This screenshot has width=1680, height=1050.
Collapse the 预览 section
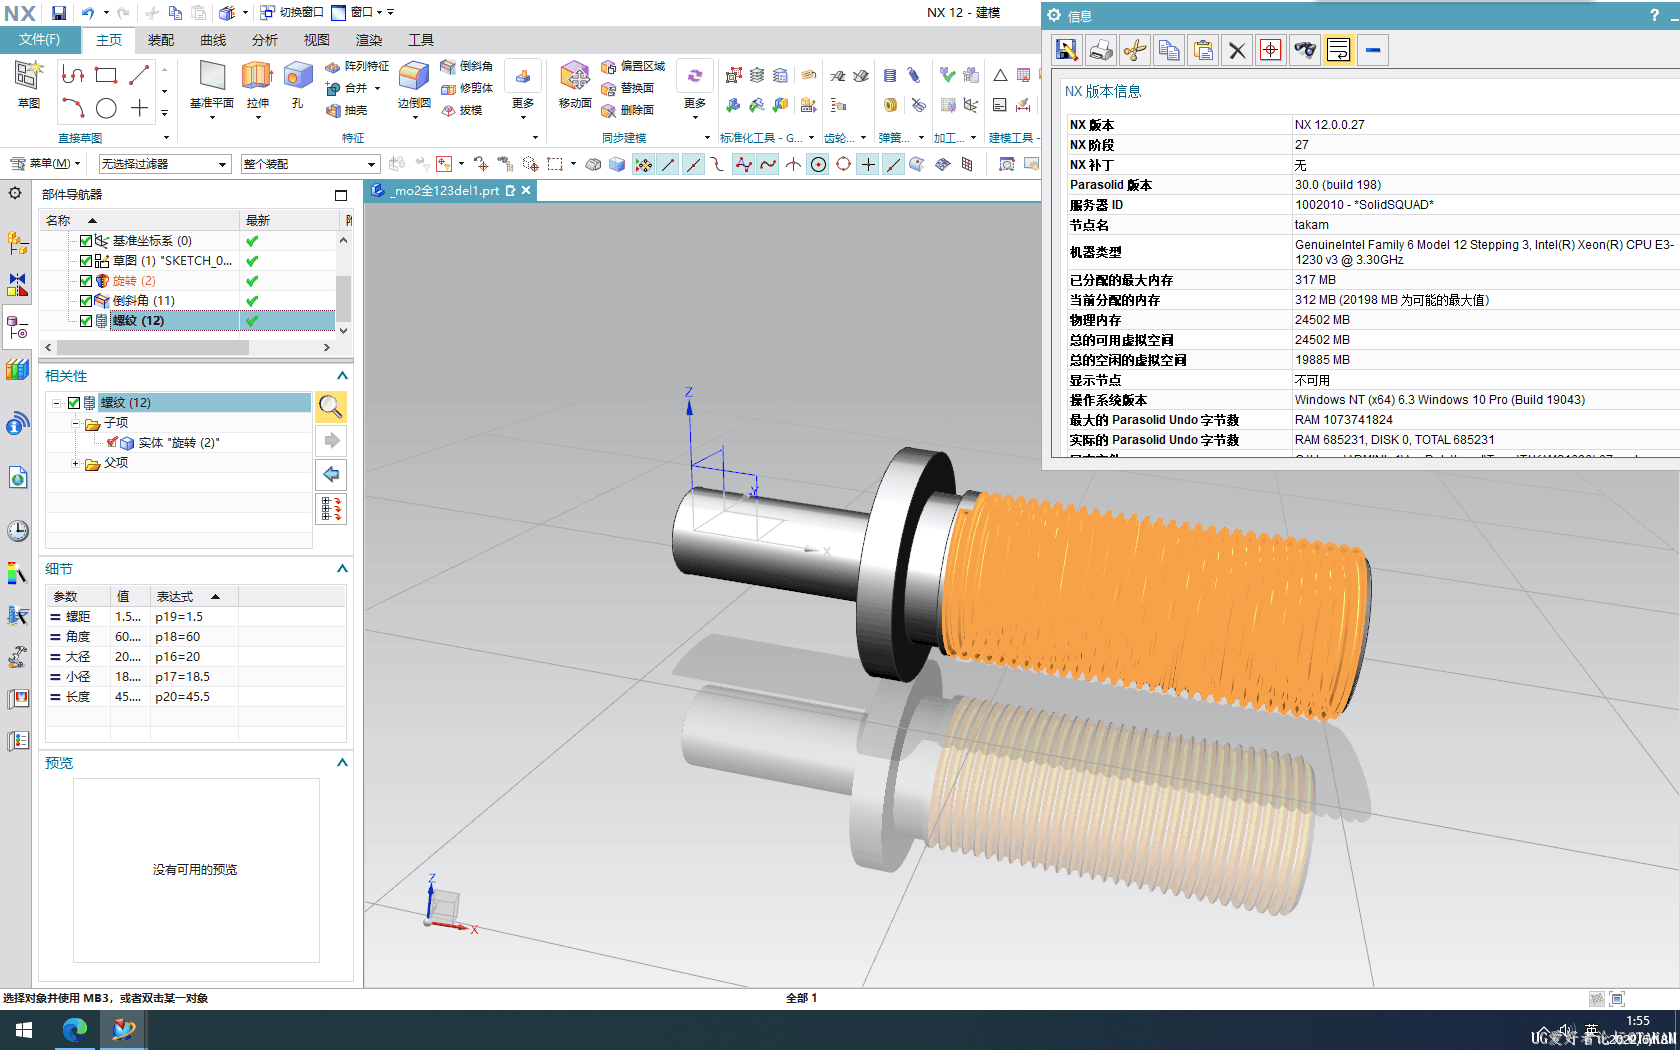(342, 763)
